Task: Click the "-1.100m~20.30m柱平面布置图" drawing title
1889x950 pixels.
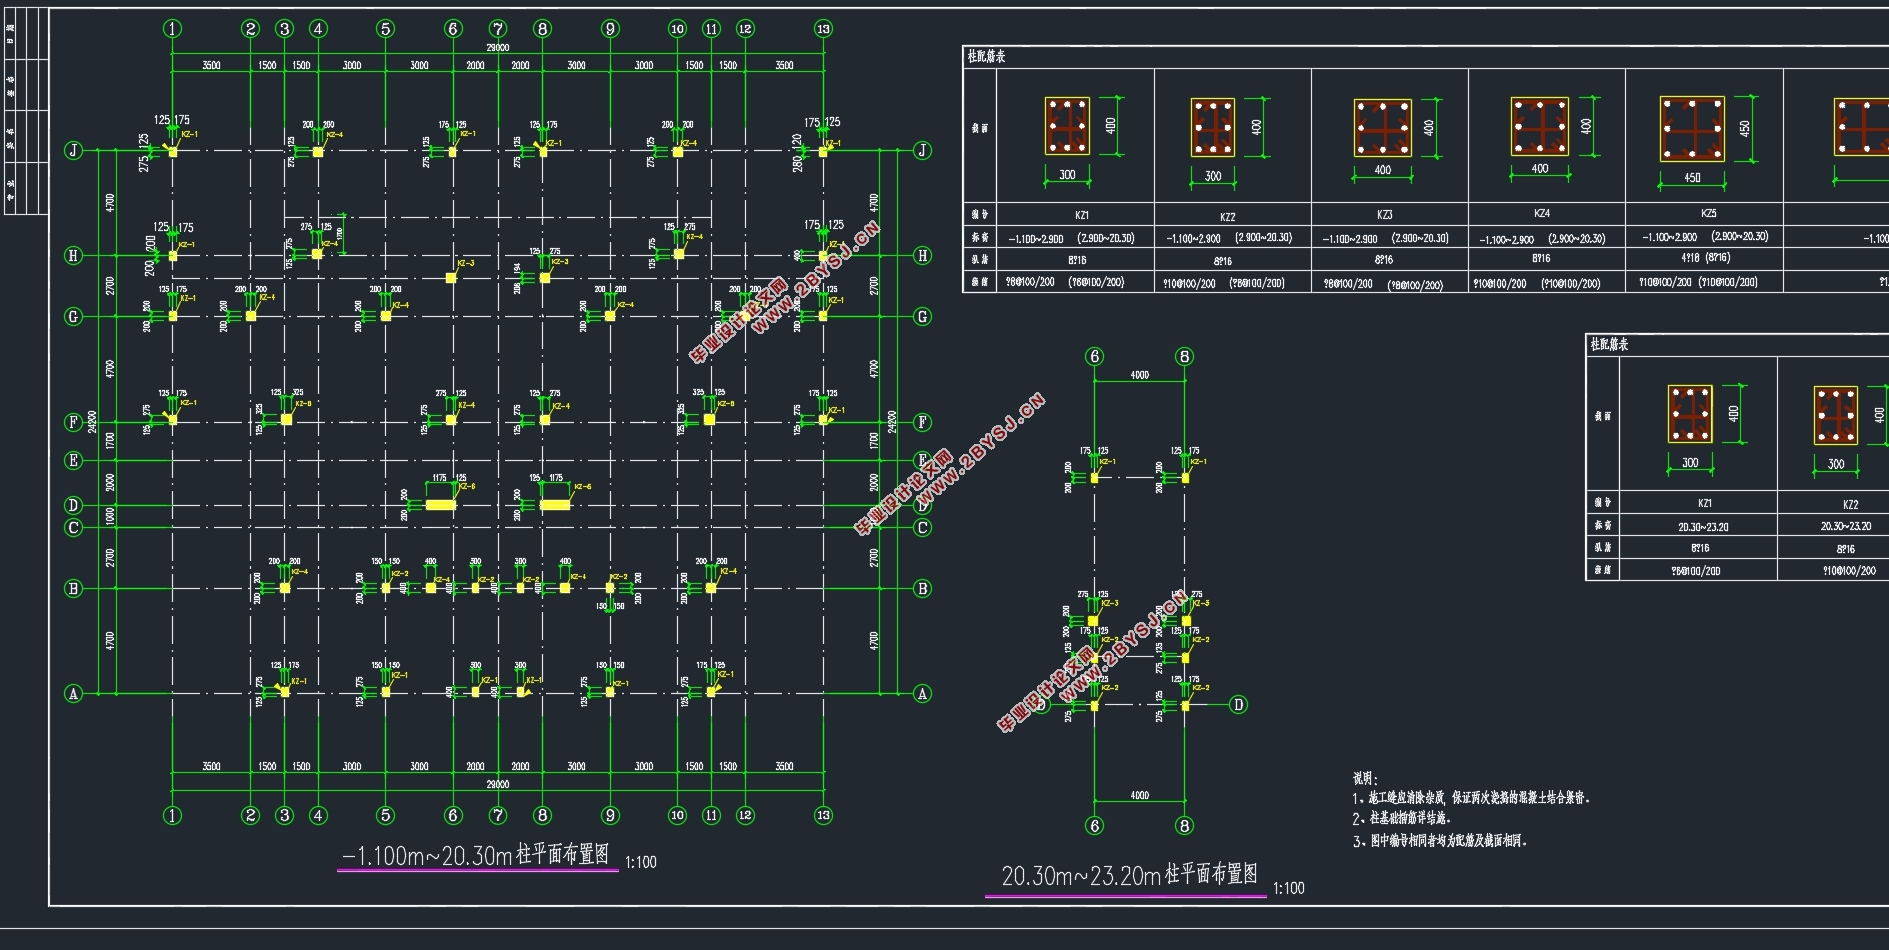Action: (476, 855)
